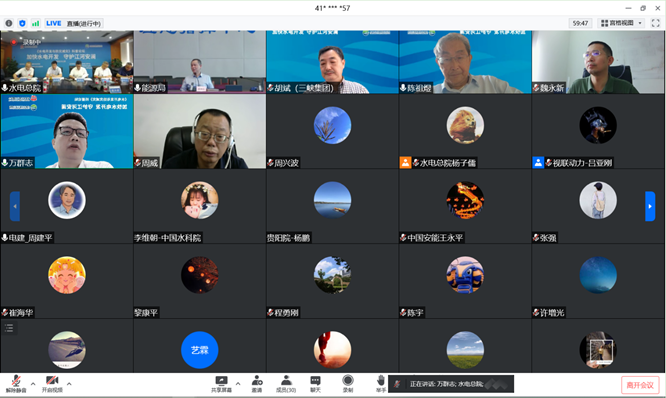Image resolution: width=666 pixels, height=398 pixels.
Task: Select 胡斌 (三峡集团) video tile
Action: (x=332, y=62)
